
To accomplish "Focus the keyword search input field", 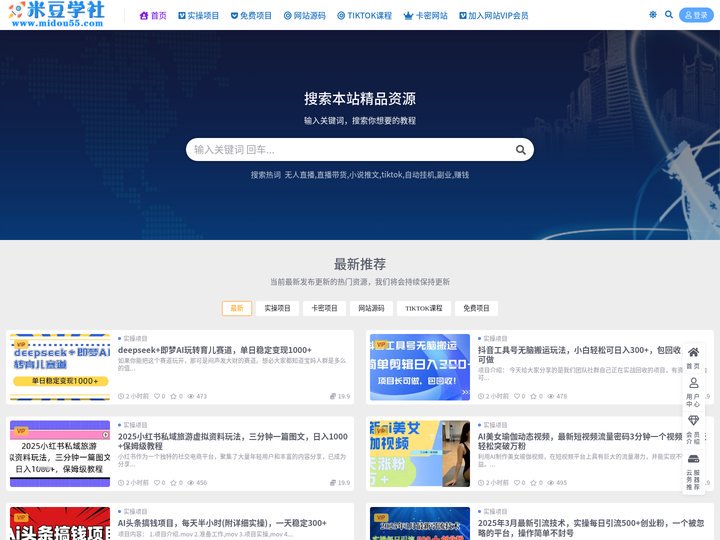I will (x=360, y=150).
